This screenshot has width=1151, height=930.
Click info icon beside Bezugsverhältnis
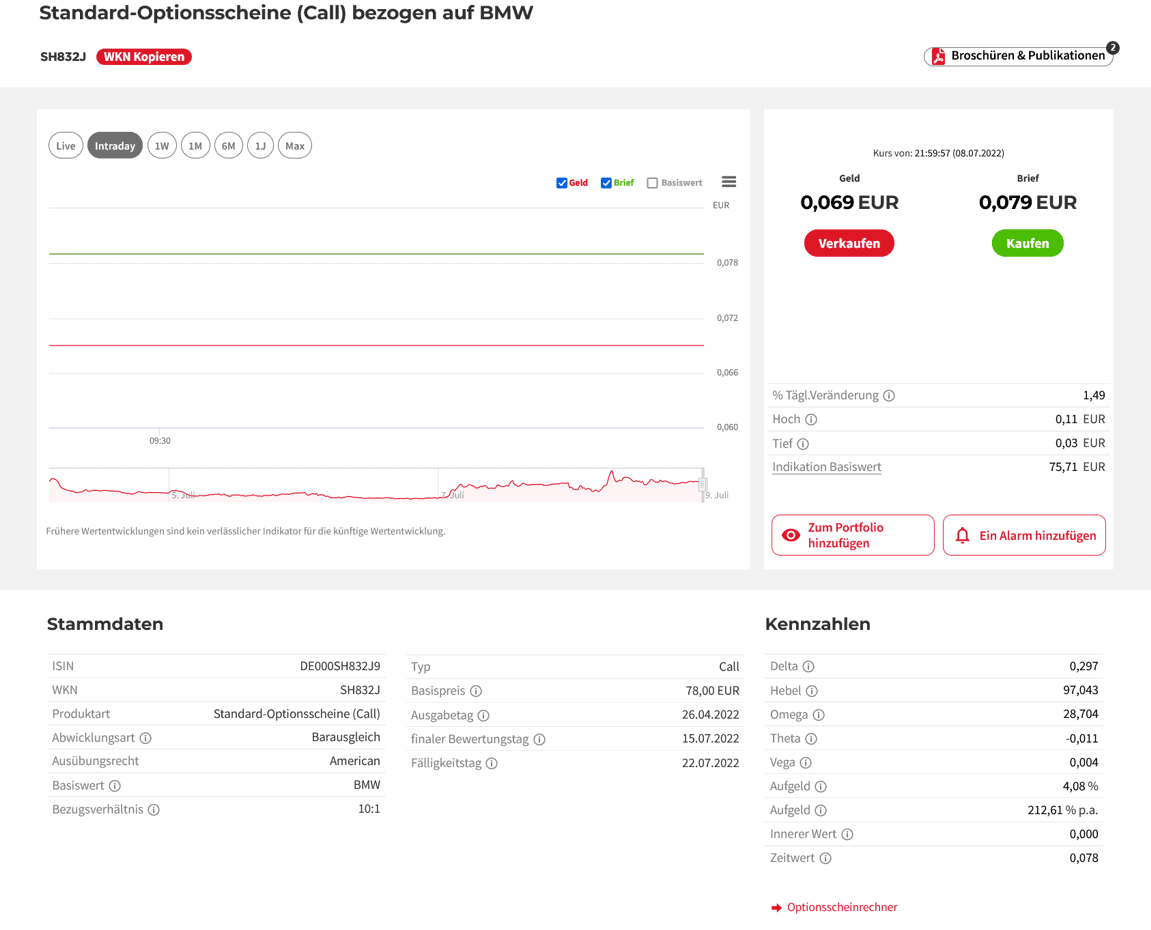(154, 810)
